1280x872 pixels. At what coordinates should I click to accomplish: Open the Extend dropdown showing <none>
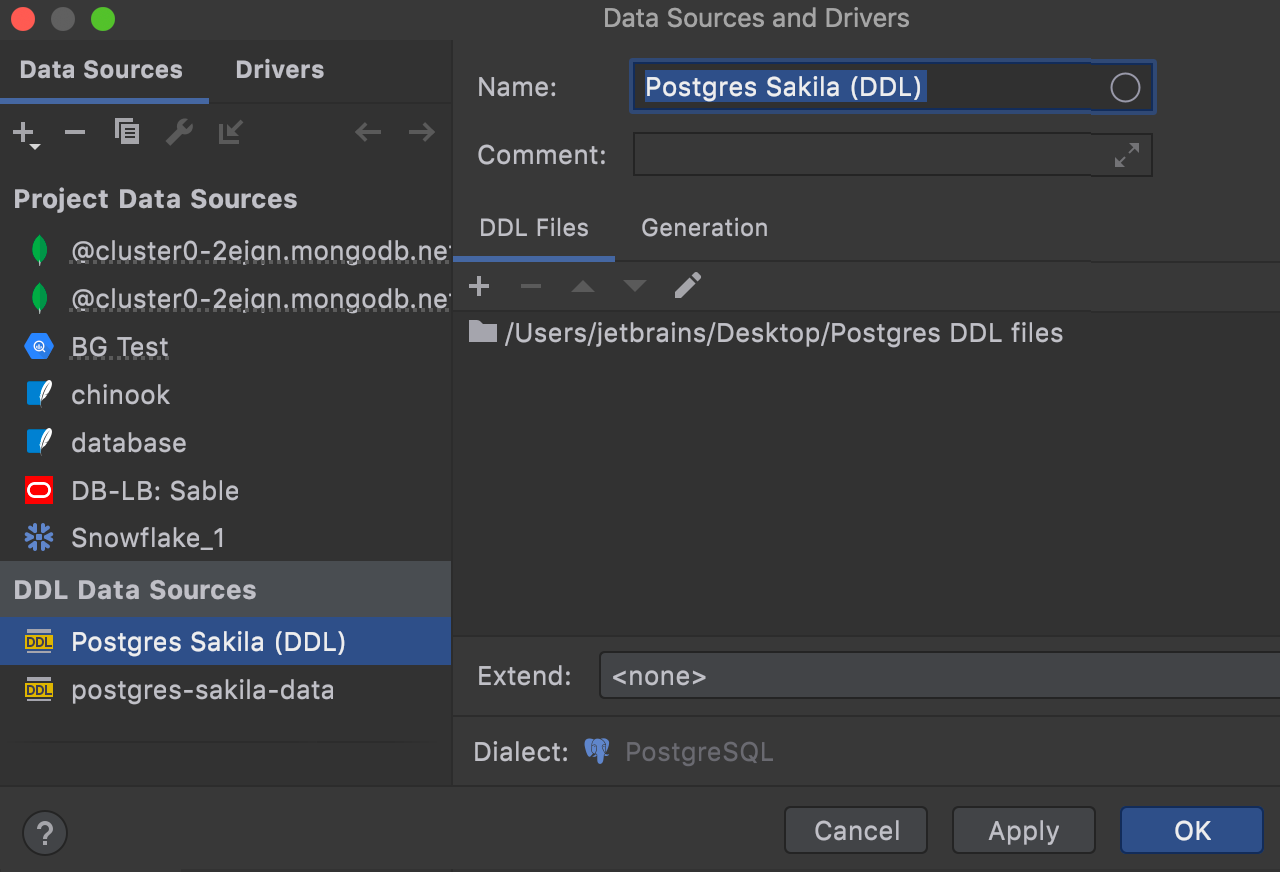click(x=938, y=676)
